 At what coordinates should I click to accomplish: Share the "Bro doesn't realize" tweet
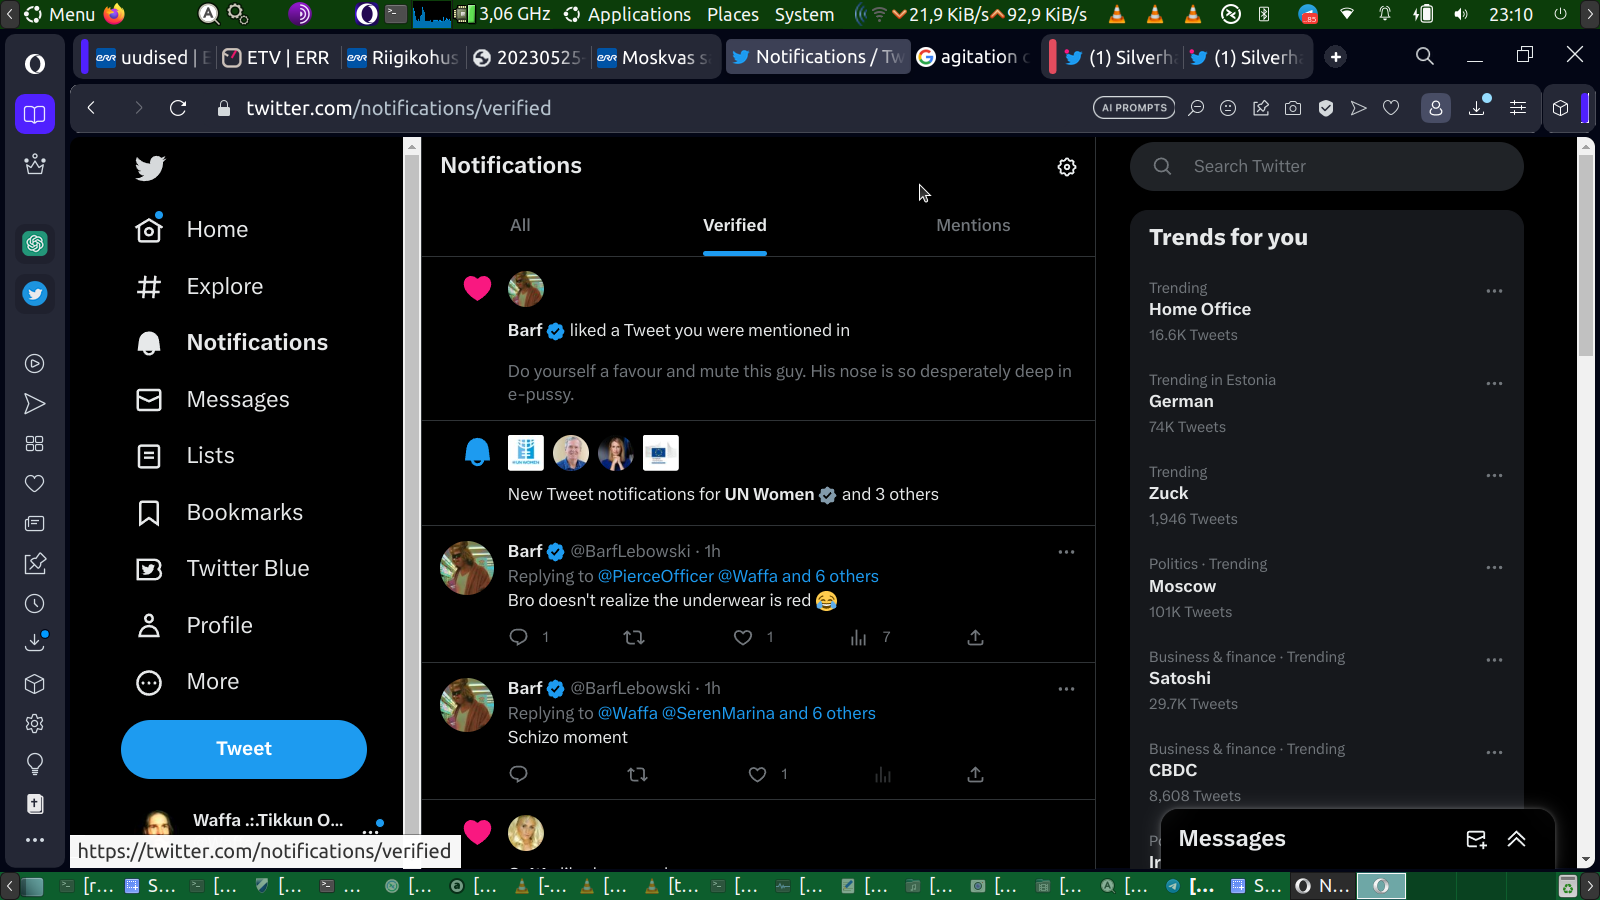coord(976,637)
